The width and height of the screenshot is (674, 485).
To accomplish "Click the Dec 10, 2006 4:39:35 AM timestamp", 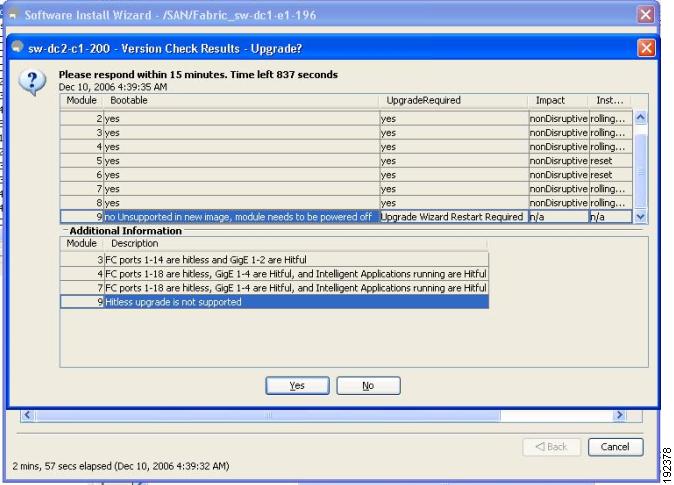I will click(113, 87).
